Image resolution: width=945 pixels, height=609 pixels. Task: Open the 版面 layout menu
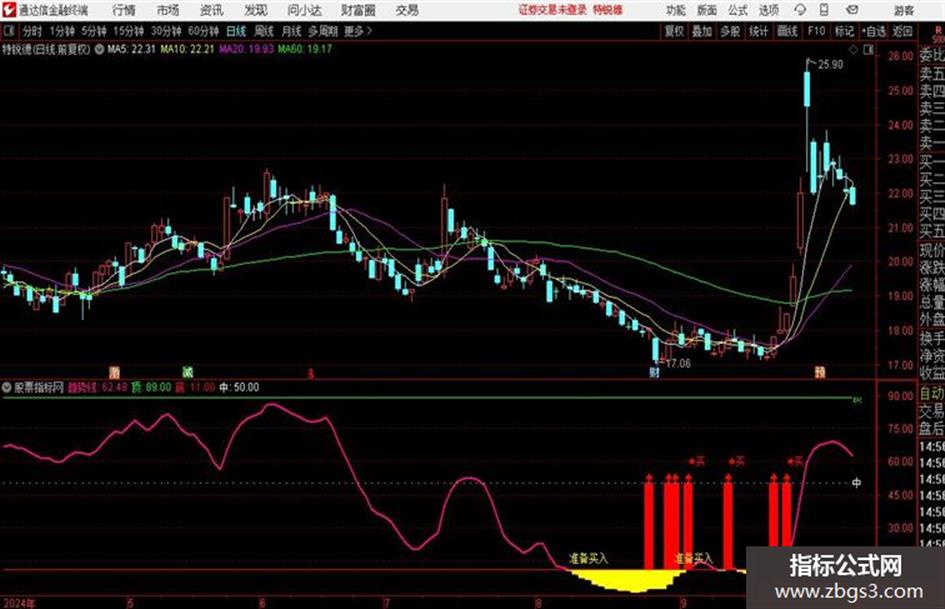(706, 10)
